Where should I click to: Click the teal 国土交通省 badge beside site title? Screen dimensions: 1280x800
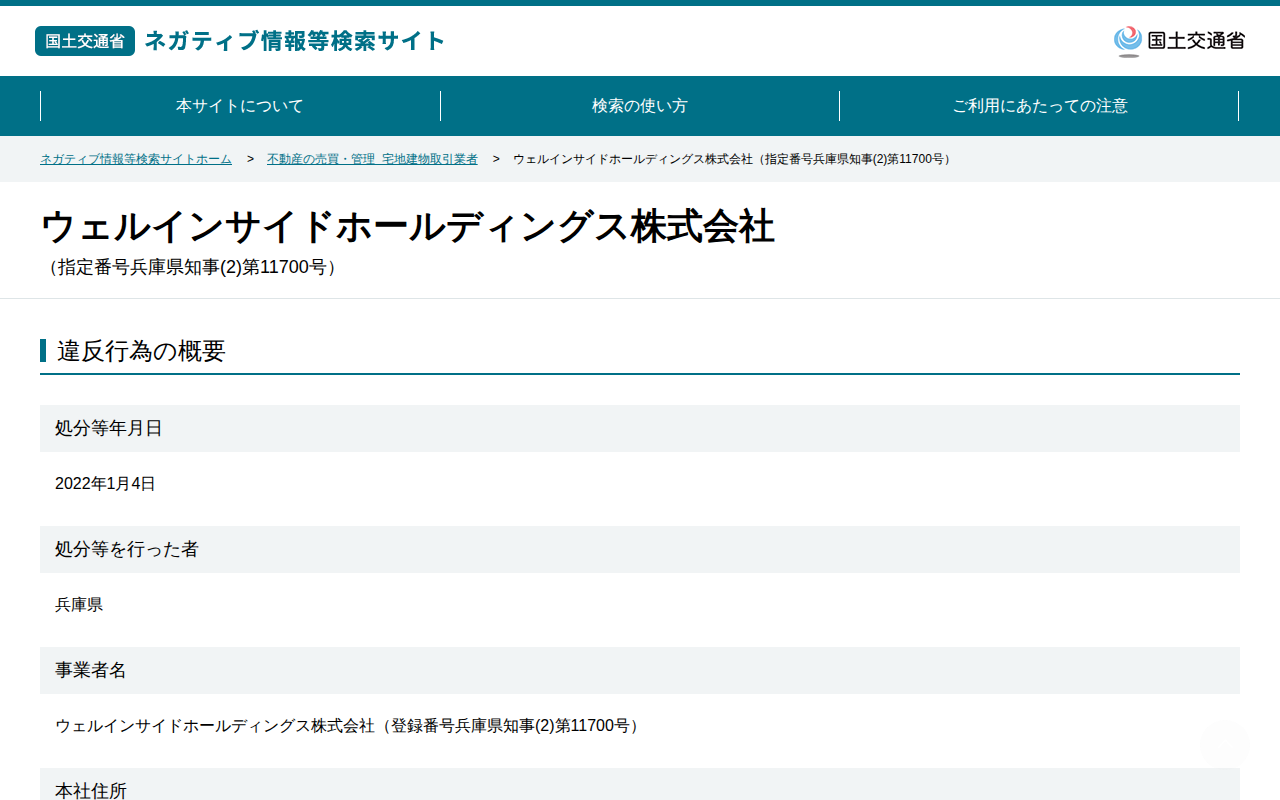click(85, 41)
